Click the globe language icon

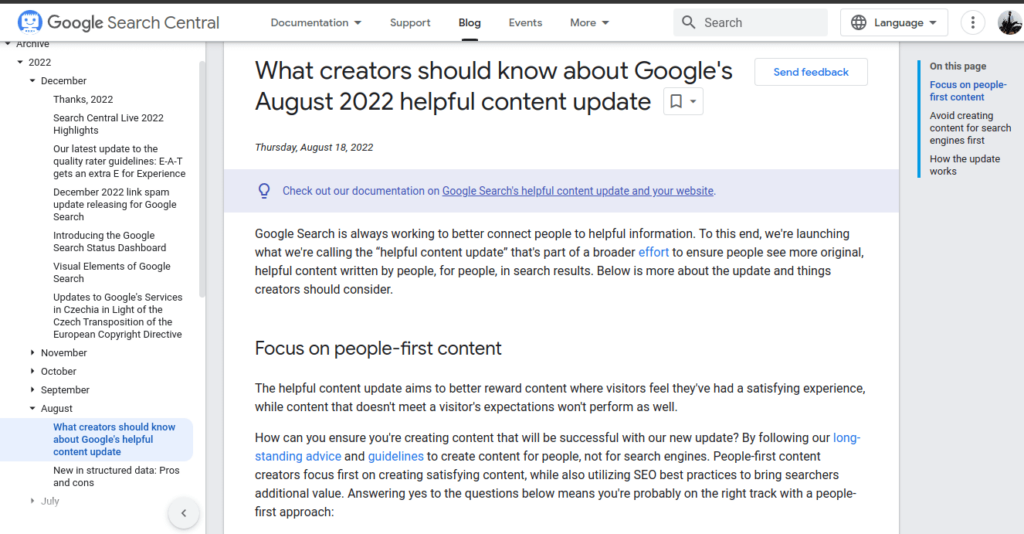(x=859, y=22)
